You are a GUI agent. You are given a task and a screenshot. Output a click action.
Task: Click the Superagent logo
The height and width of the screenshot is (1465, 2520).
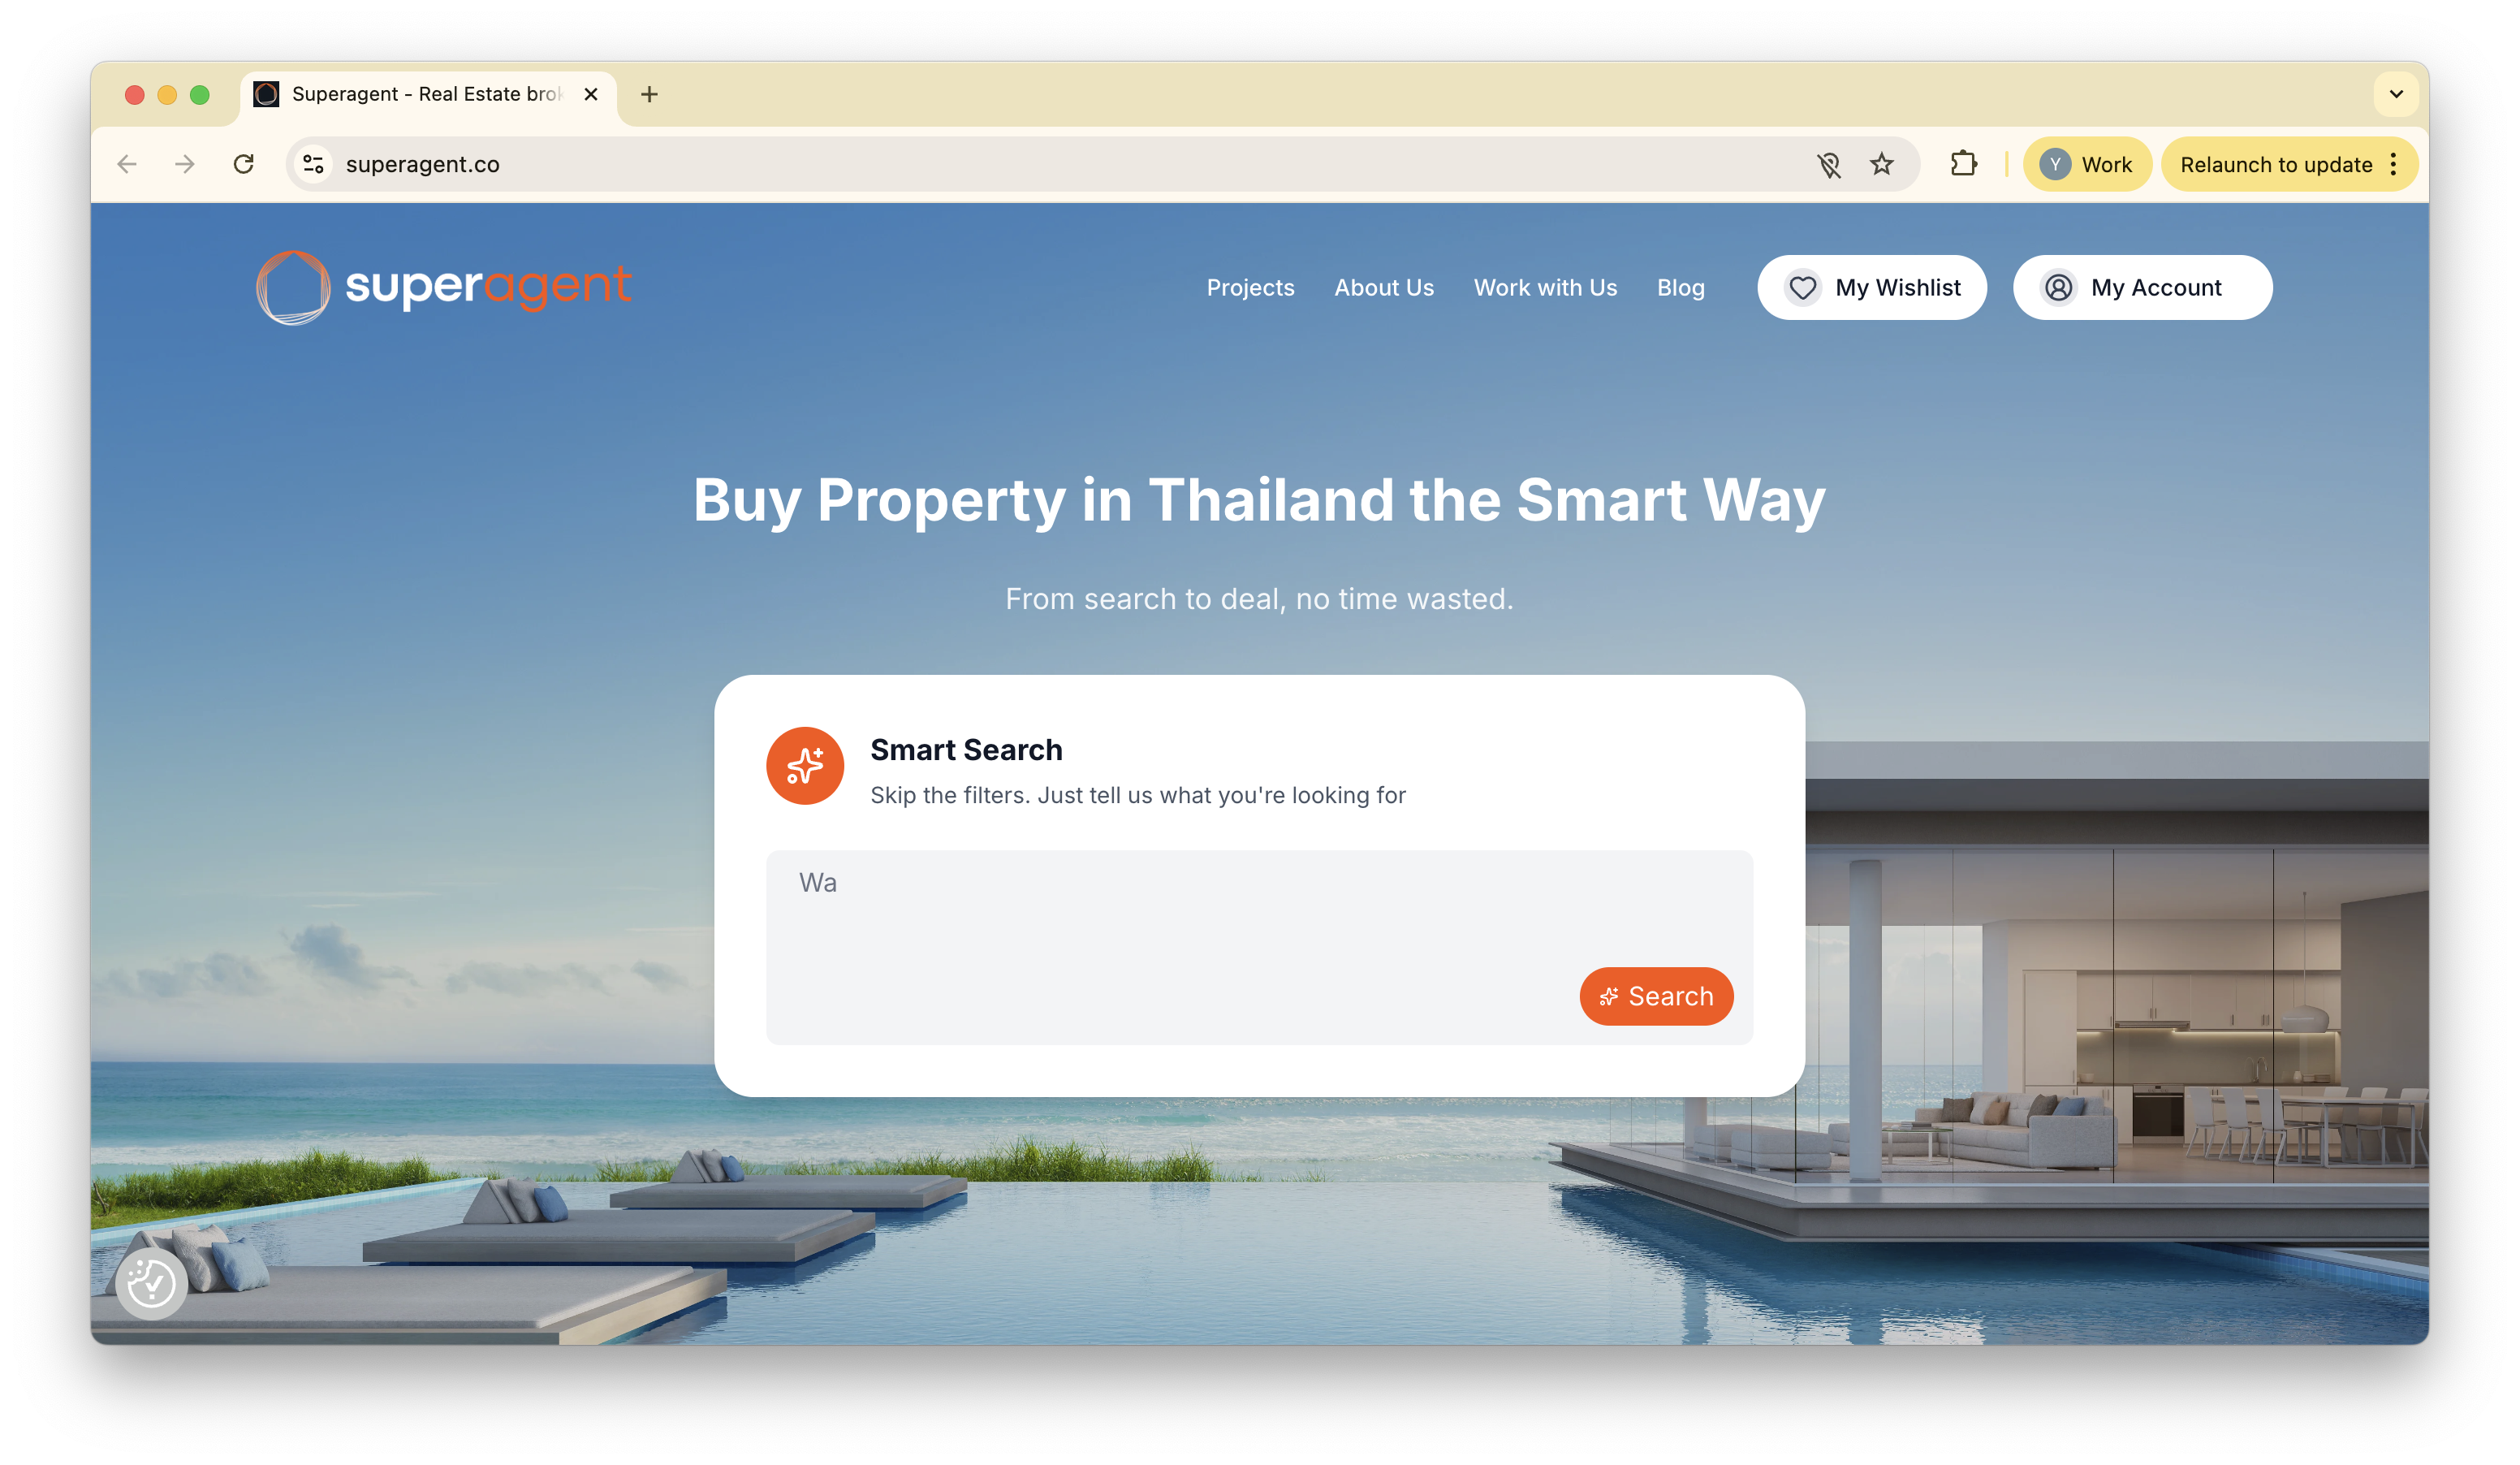click(443, 287)
